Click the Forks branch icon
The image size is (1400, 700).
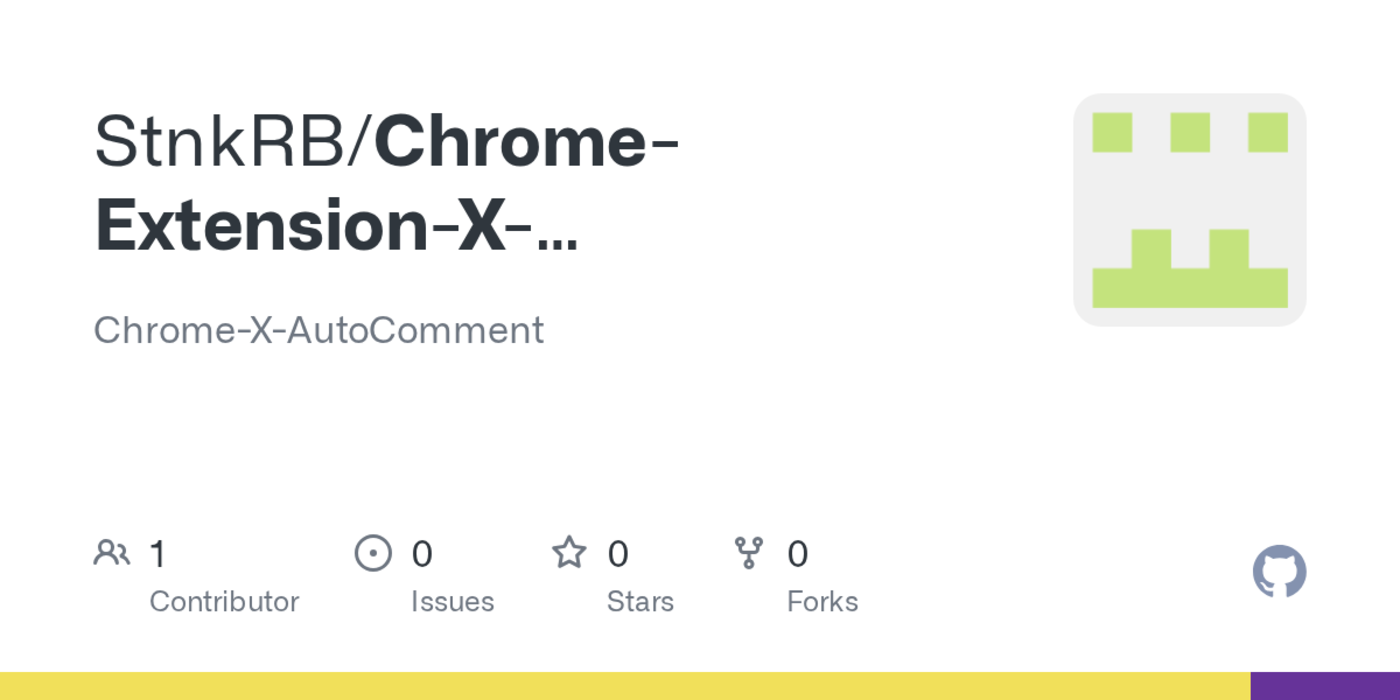(748, 553)
